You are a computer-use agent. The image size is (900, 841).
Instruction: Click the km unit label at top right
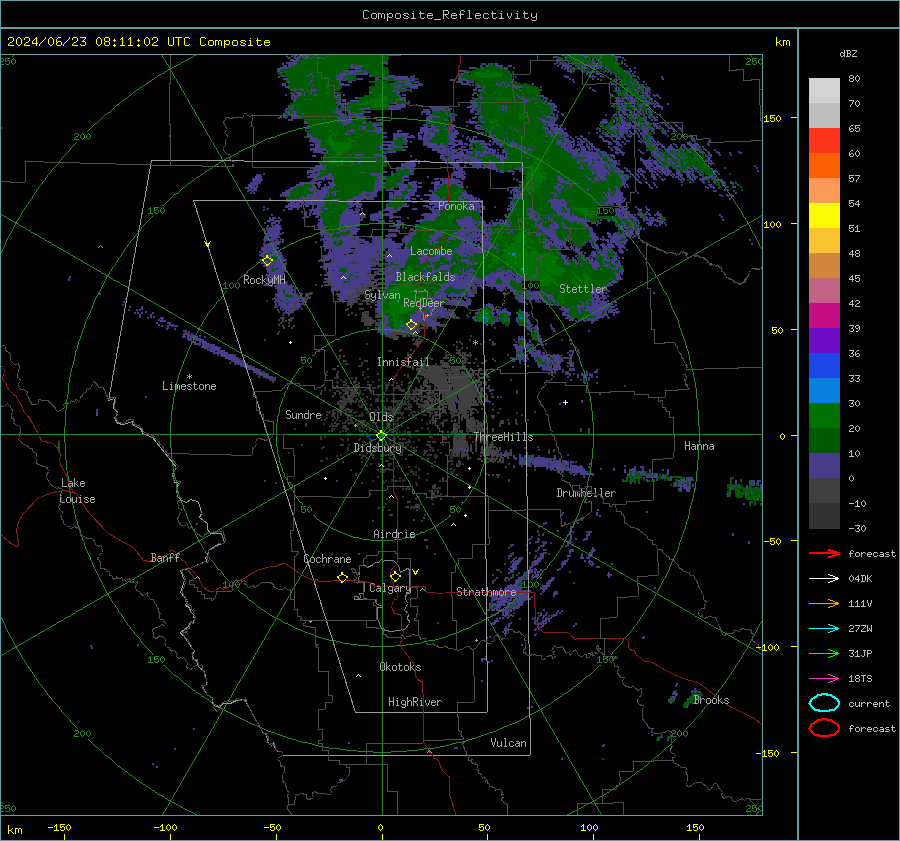(782, 42)
